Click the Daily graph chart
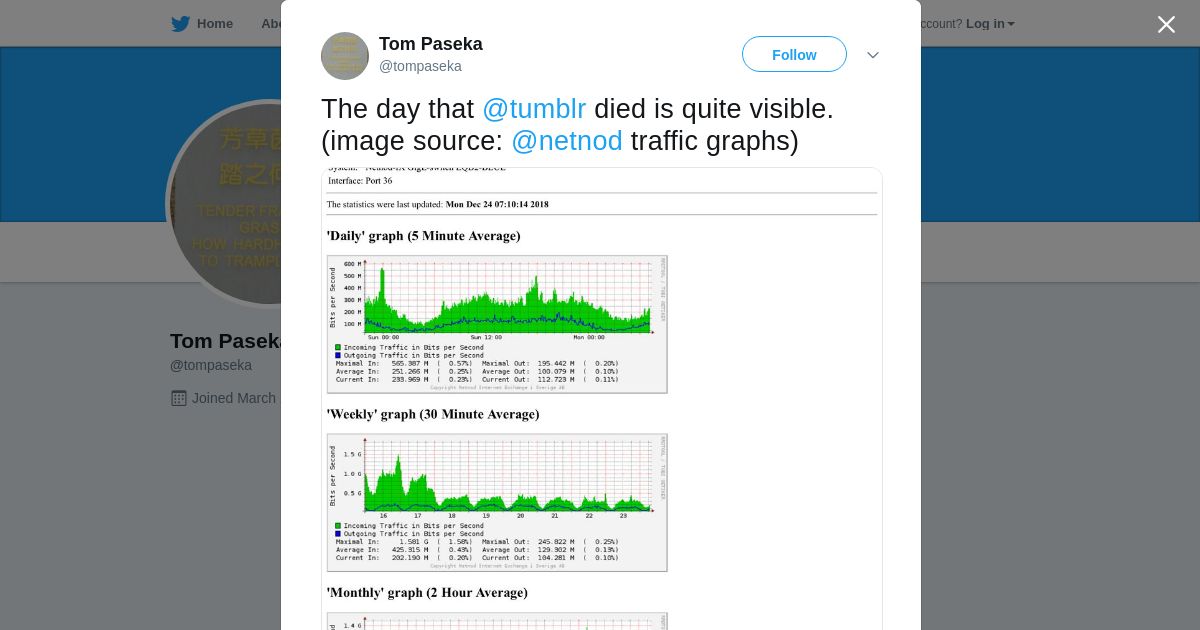 [x=497, y=323]
